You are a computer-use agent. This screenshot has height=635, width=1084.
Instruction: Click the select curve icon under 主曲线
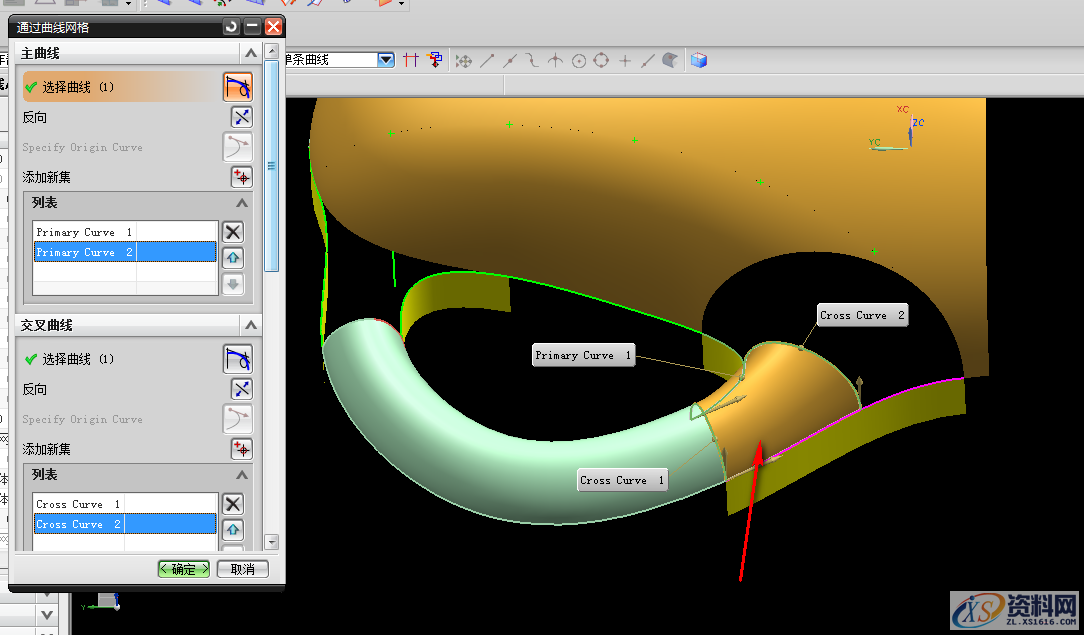pos(237,87)
